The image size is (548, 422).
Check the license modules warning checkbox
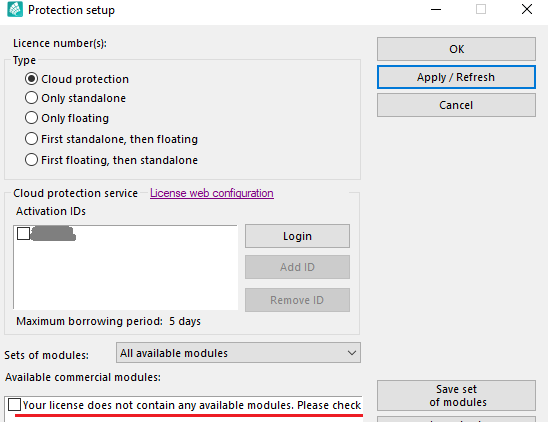[x=14, y=405]
